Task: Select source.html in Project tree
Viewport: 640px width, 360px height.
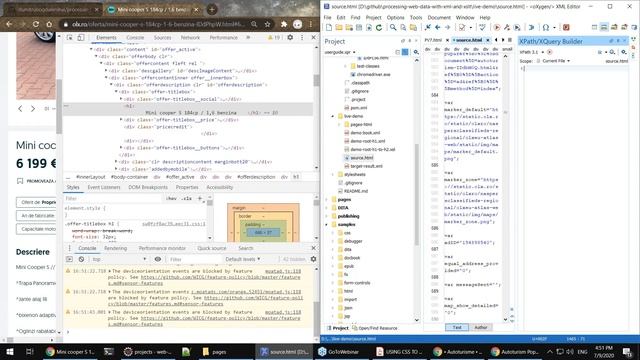Action: point(361,158)
